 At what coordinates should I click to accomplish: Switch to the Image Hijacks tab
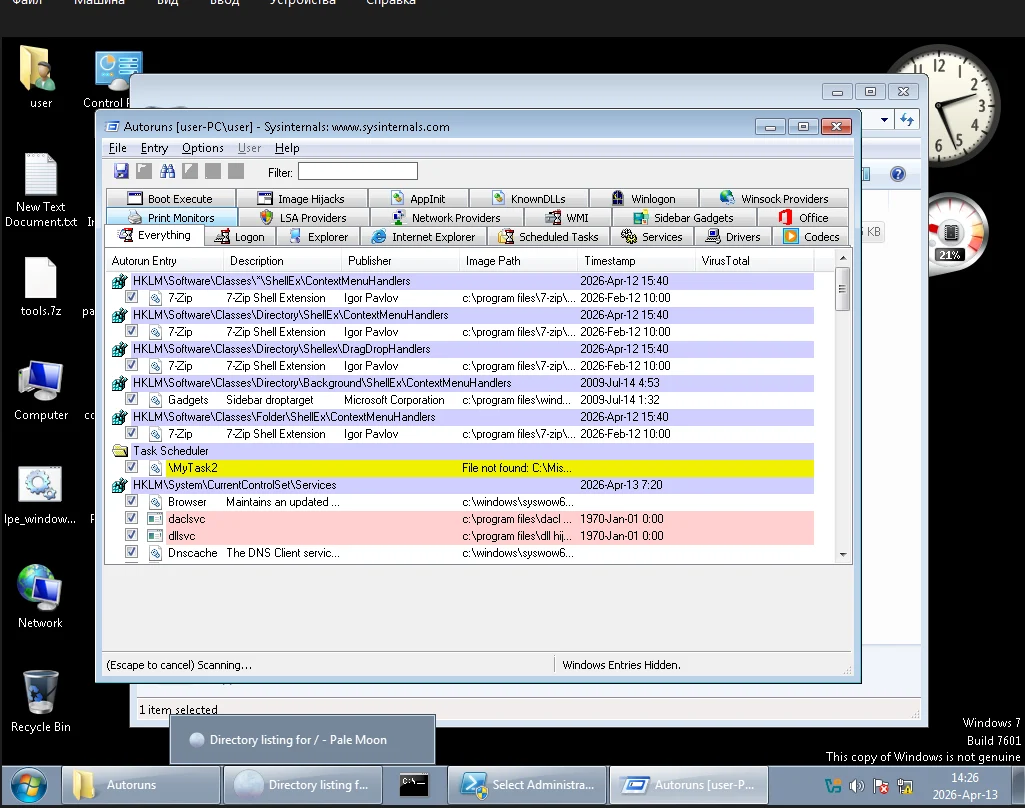point(301,199)
